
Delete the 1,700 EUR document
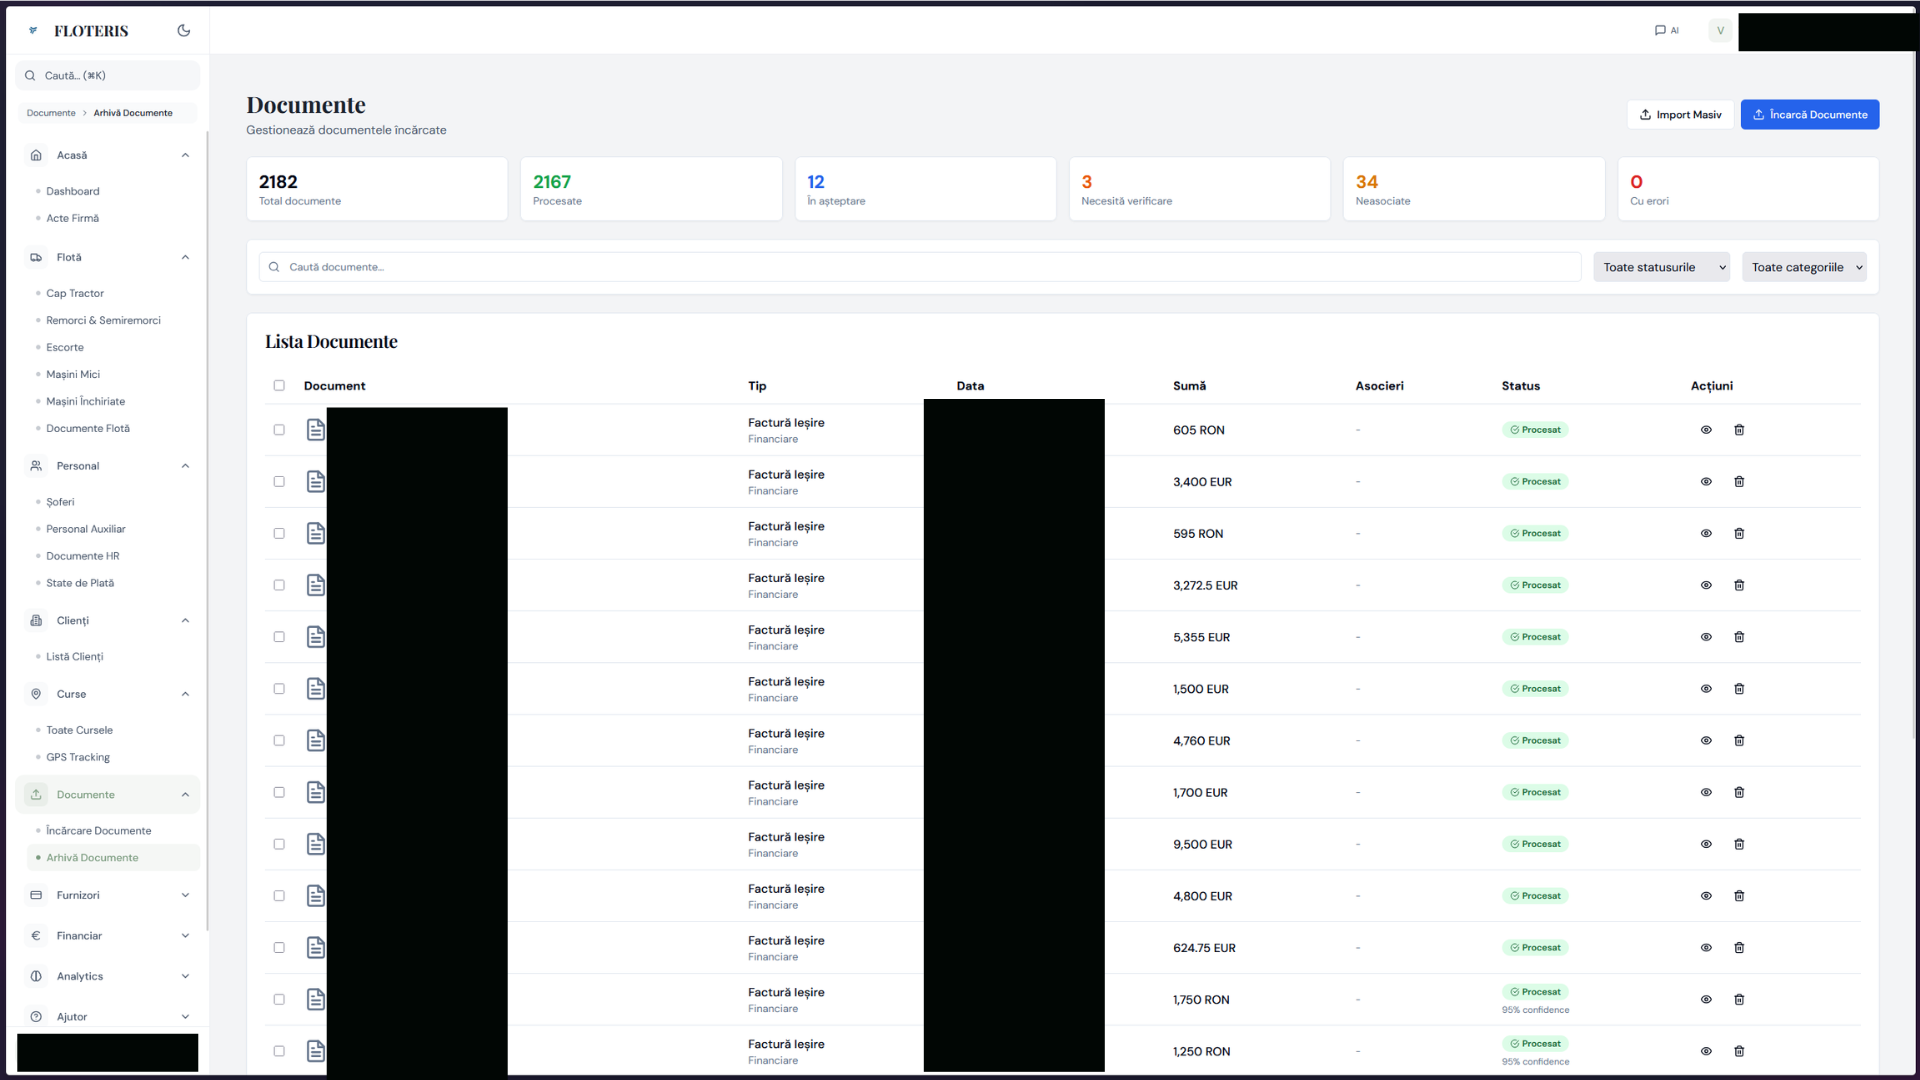tap(1739, 793)
